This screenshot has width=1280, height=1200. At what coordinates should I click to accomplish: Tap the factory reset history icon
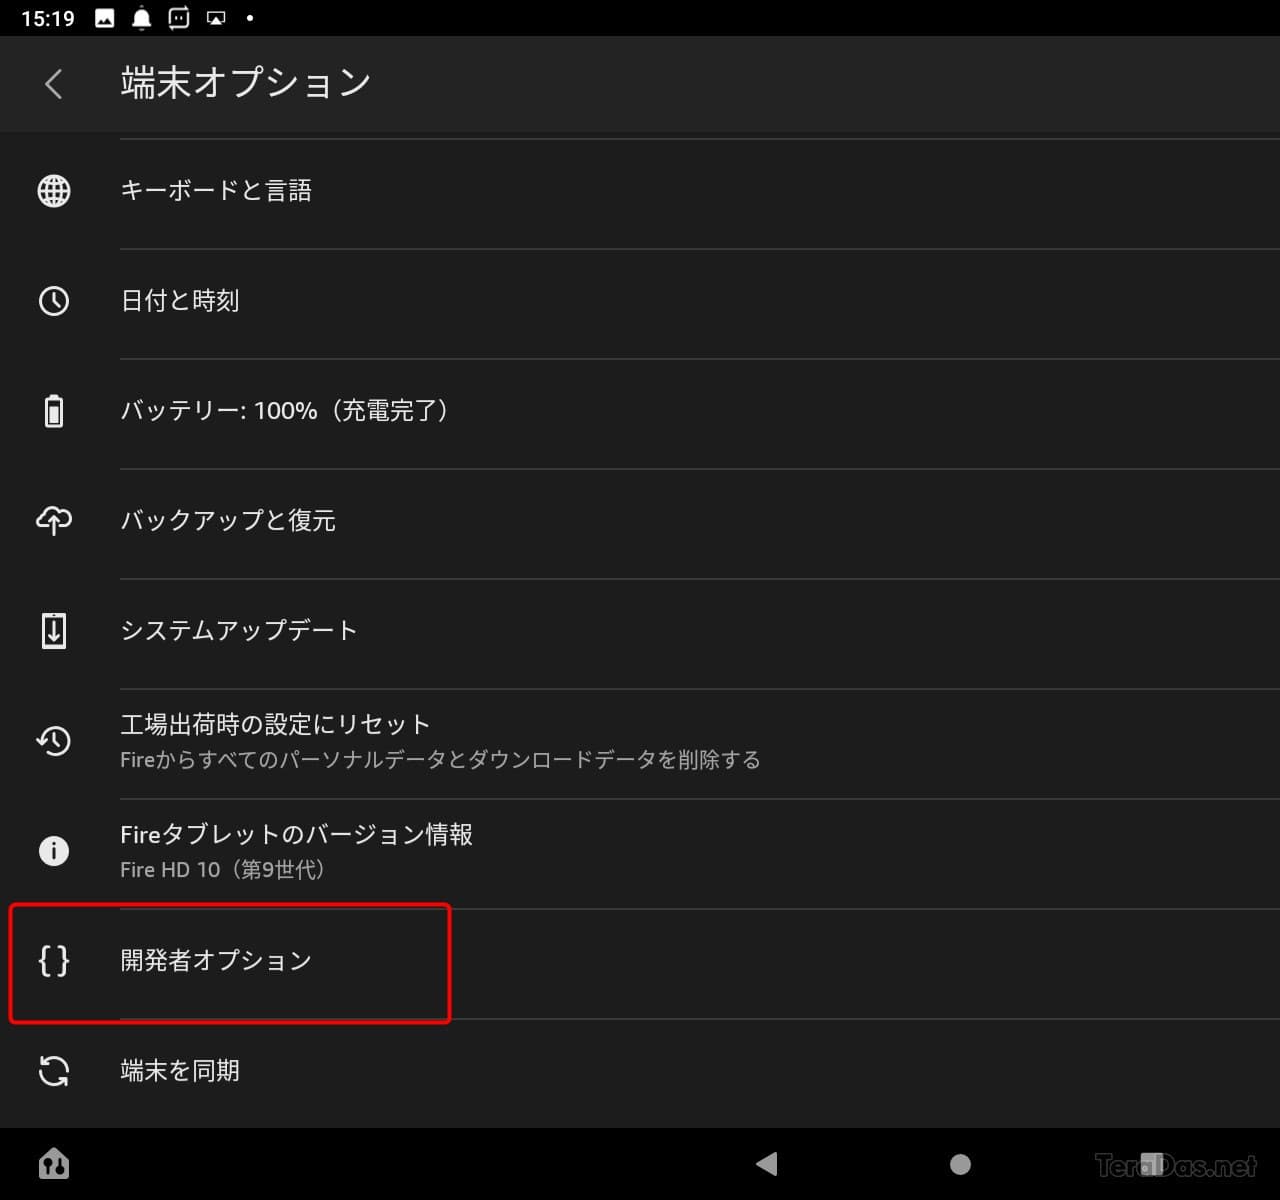pyautogui.click(x=54, y=741)
